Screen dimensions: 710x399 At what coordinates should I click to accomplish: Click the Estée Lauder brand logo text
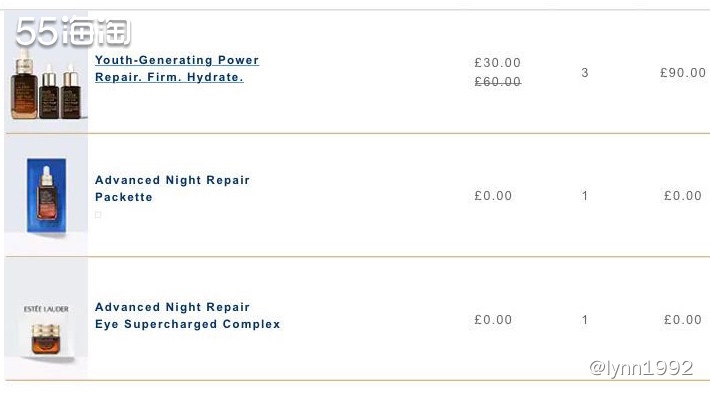click(x=46, y=309)
